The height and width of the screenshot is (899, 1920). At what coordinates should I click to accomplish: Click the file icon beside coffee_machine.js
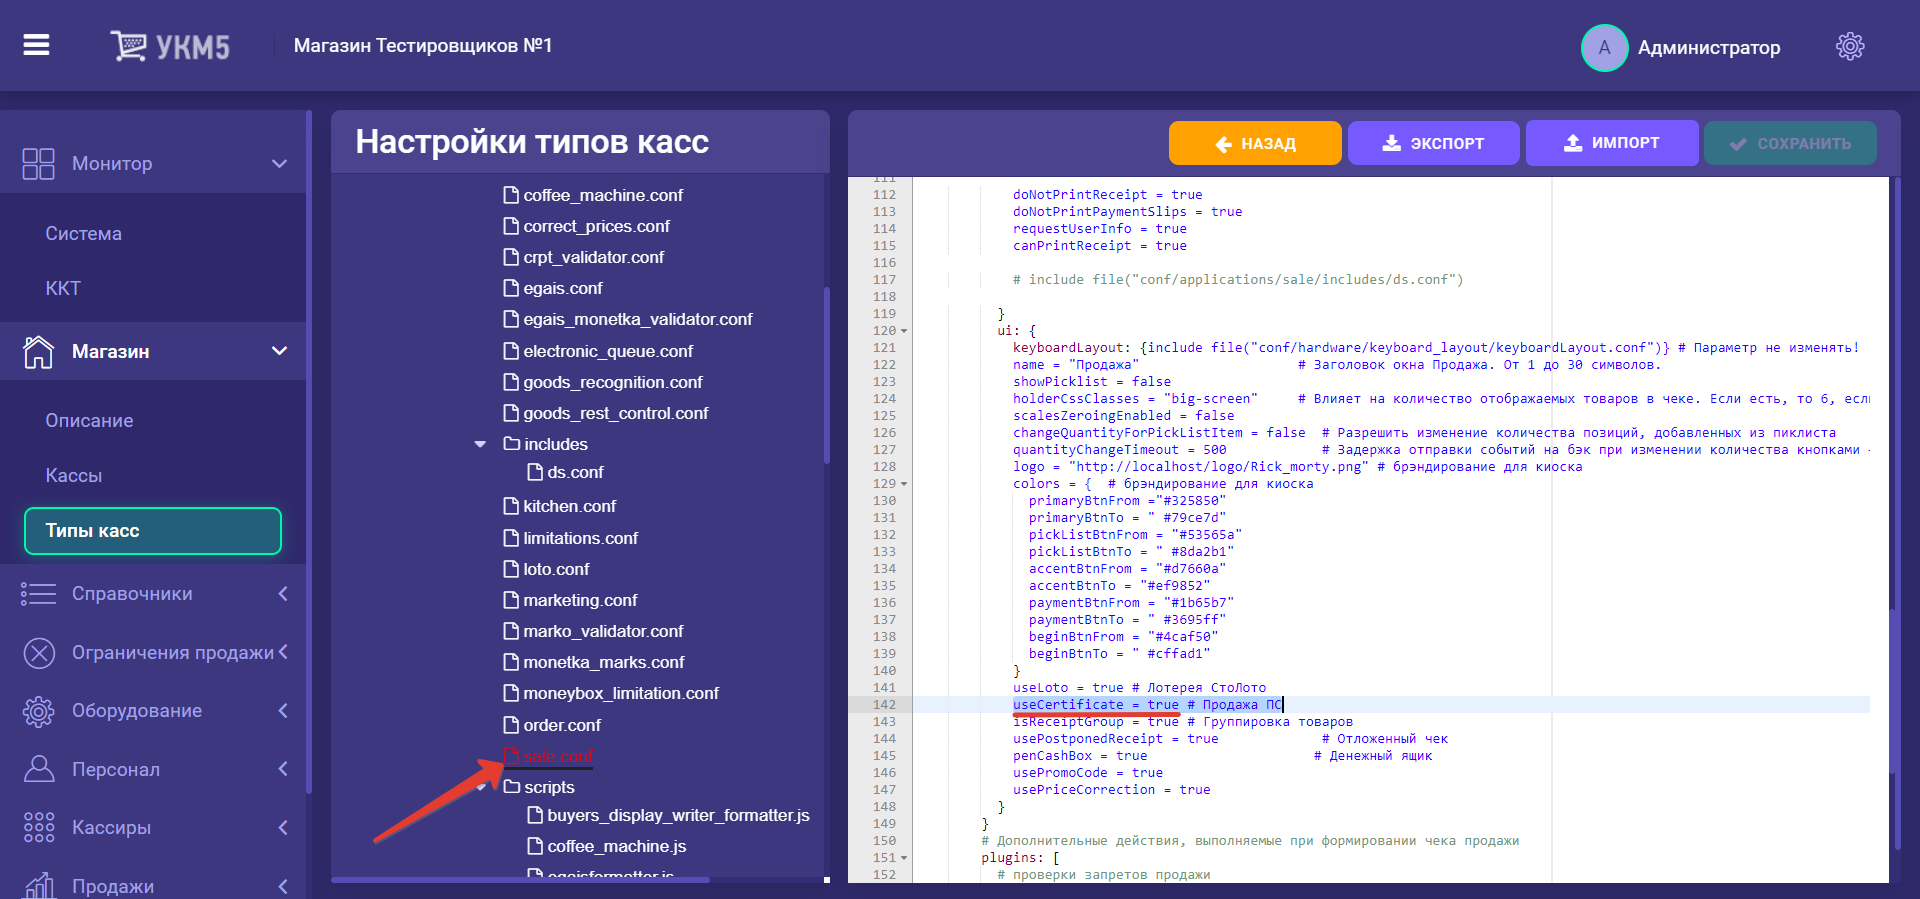tap(535, 846)
